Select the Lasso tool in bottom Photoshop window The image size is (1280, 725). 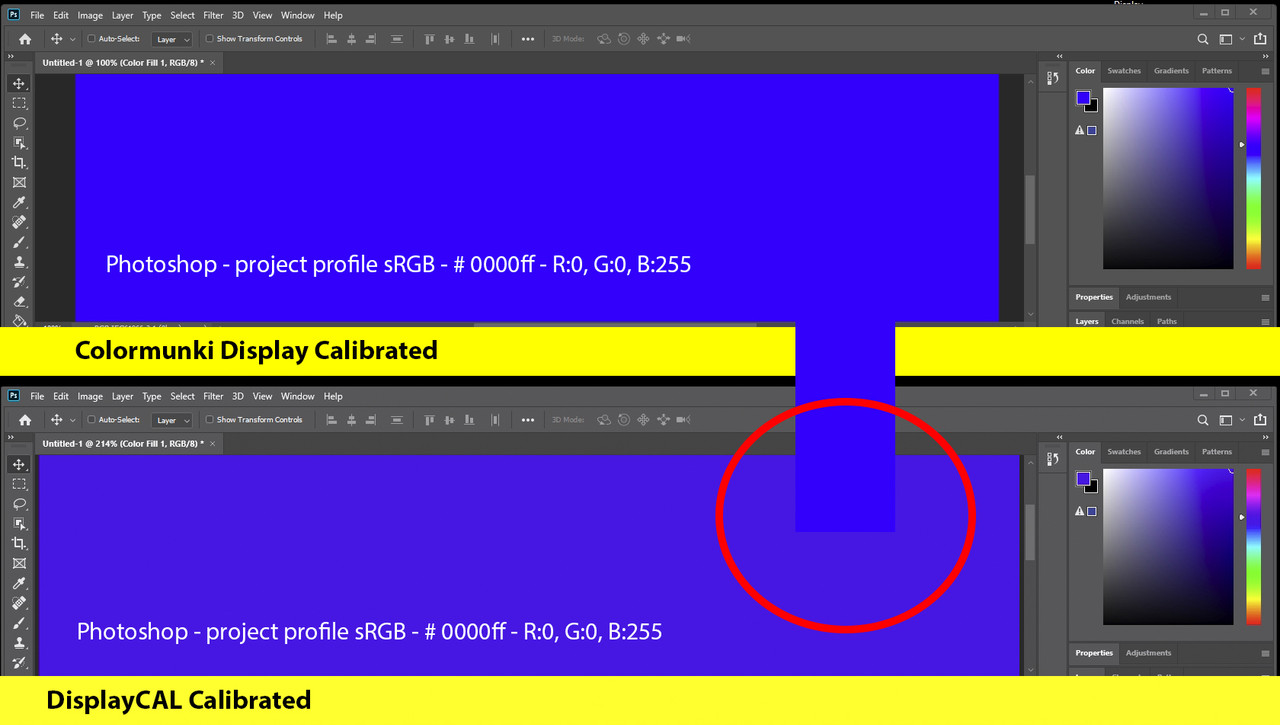pos(19,504)
